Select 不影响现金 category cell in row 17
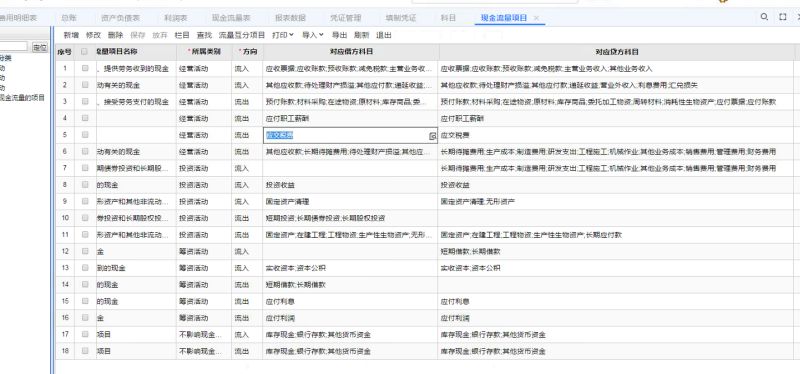The image size is (800, 374). pos(204,335)
